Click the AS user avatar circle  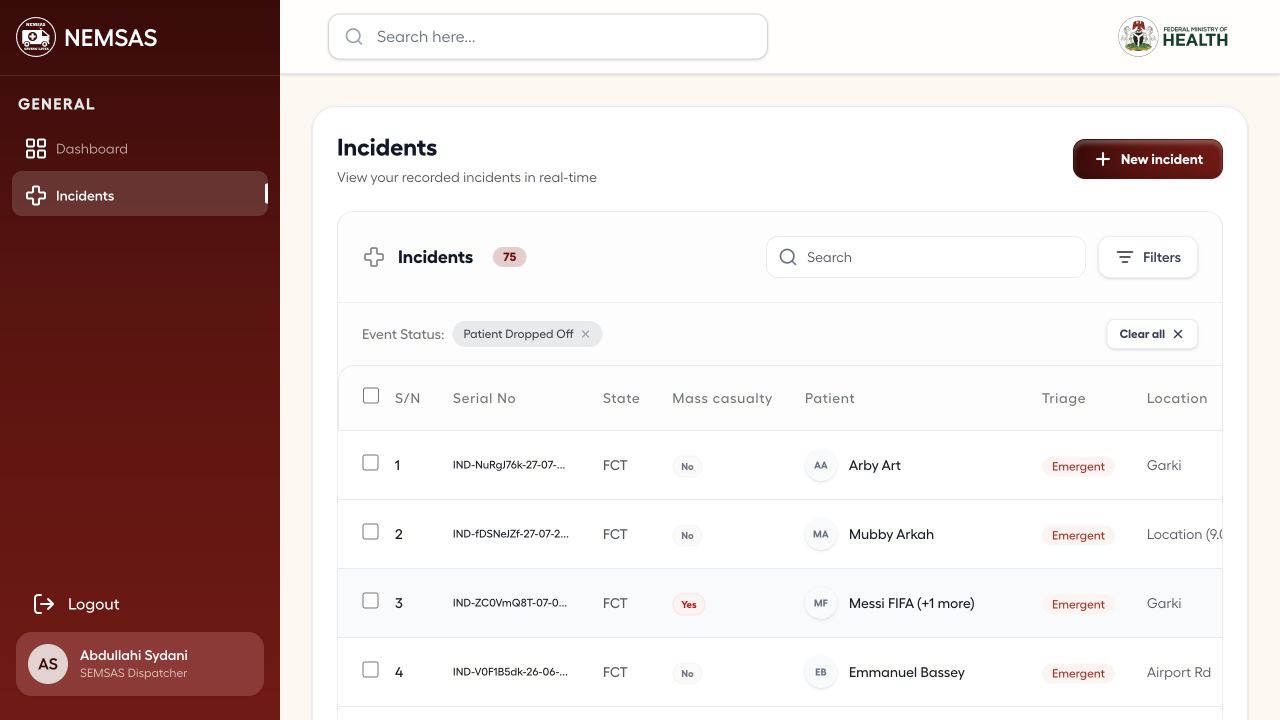pos(48,664)
